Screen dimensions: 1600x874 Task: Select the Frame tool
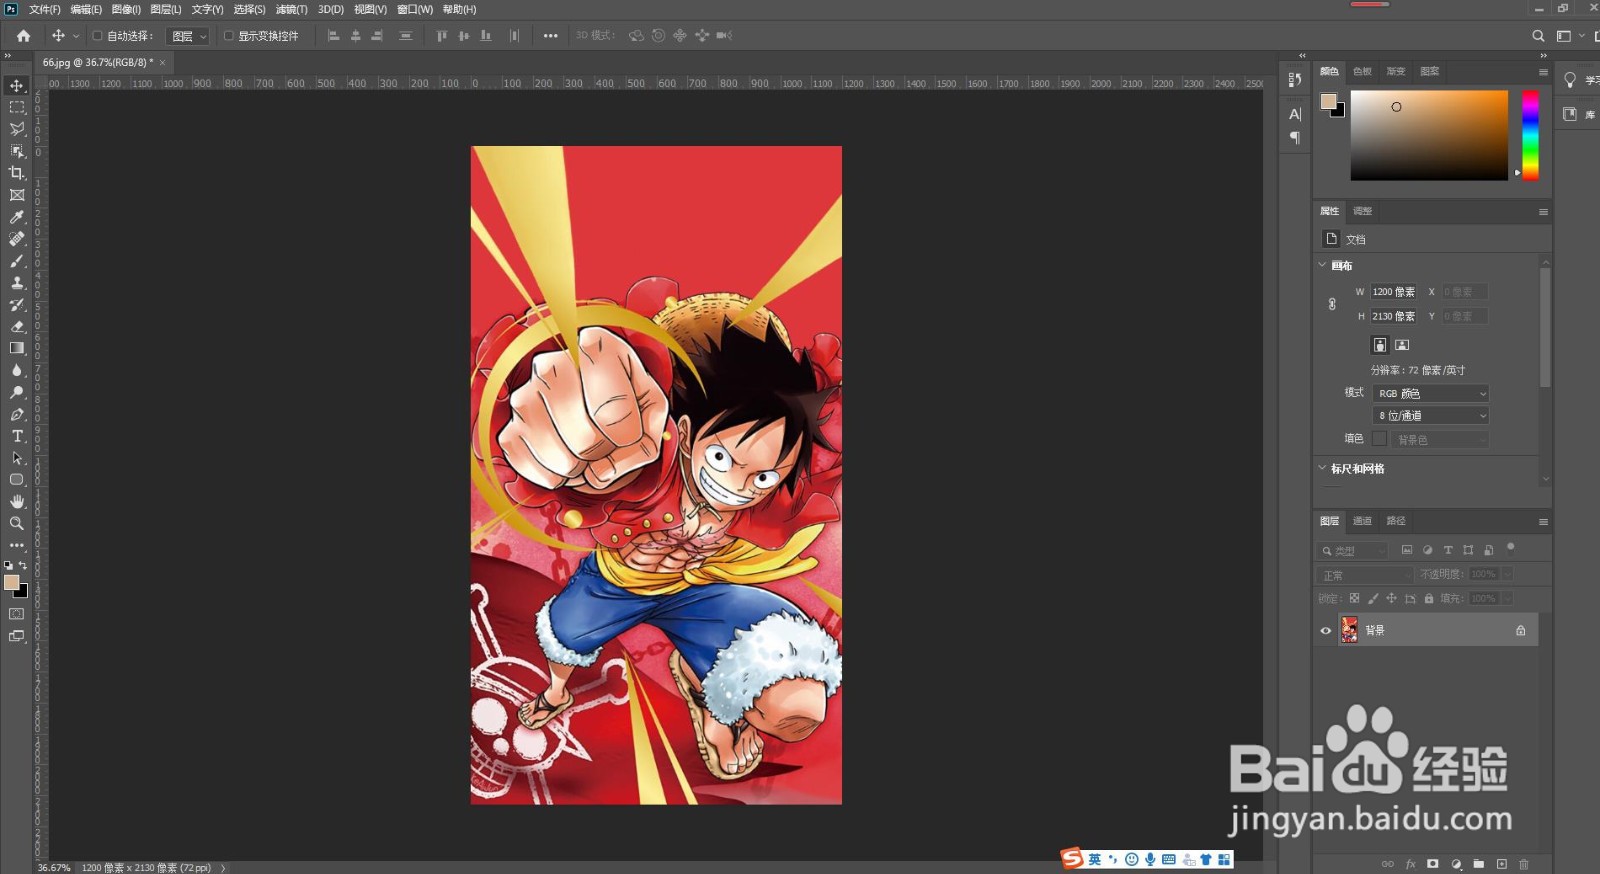17,195
